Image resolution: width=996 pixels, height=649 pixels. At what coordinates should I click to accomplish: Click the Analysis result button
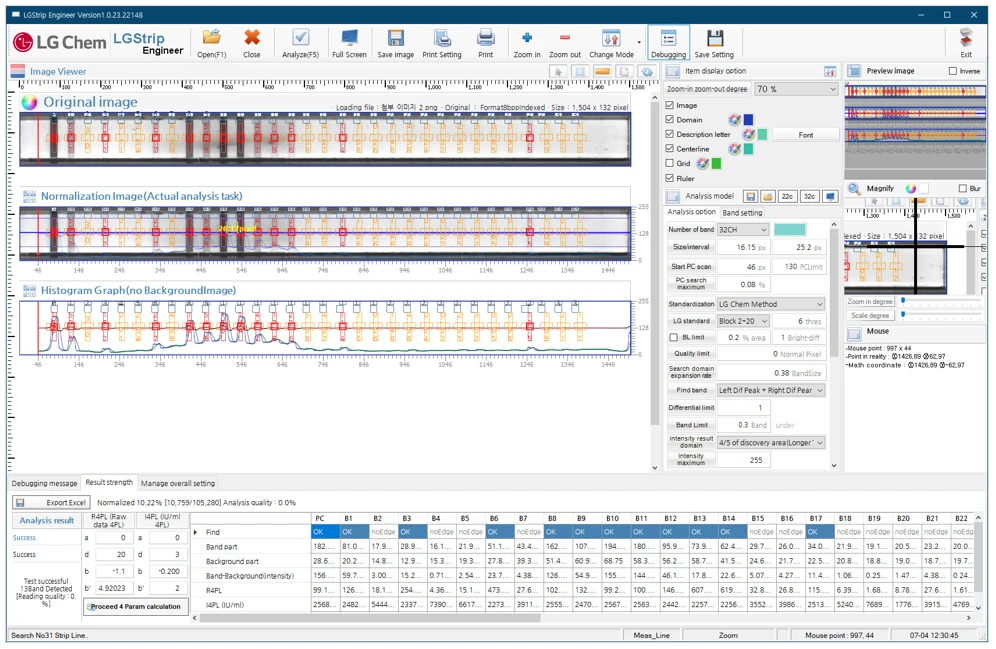pos(46,521)
